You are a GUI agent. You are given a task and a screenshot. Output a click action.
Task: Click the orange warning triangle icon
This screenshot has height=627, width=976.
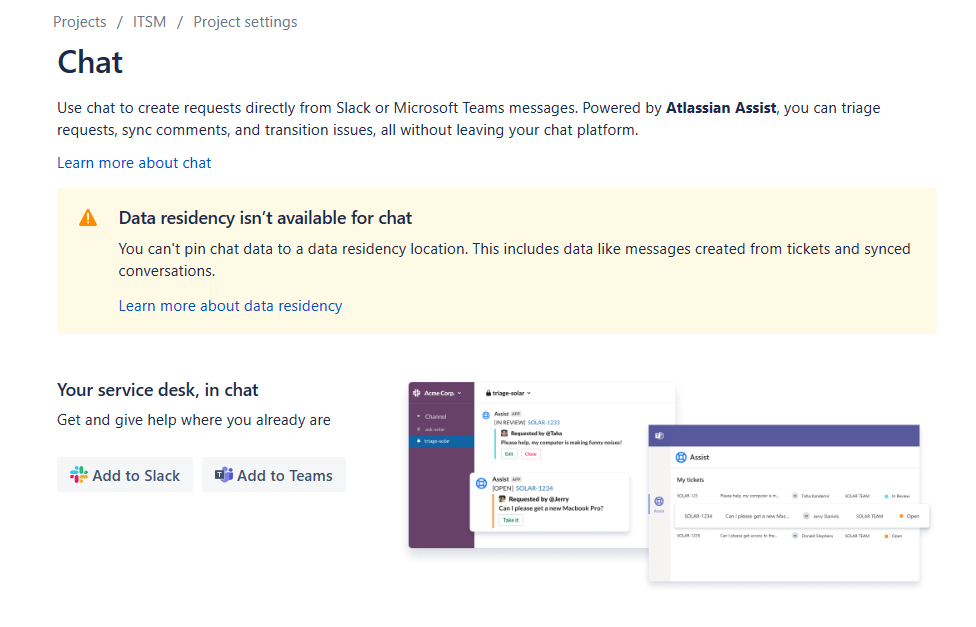(x=88, y=218)
